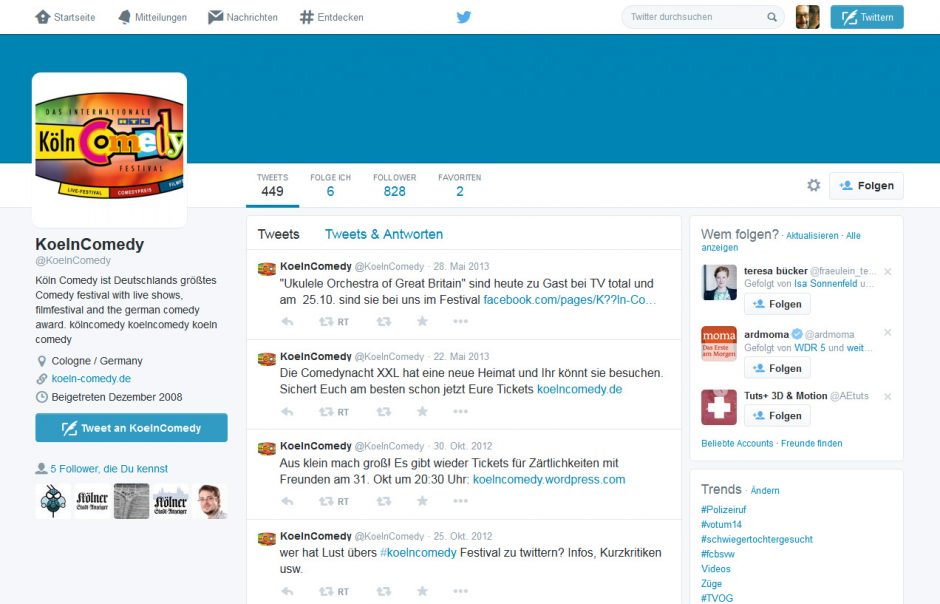This screenshot has width=940, height=604.
Task: Open more options on 30. Okt. tweet
Action: [x=460, y=502]
